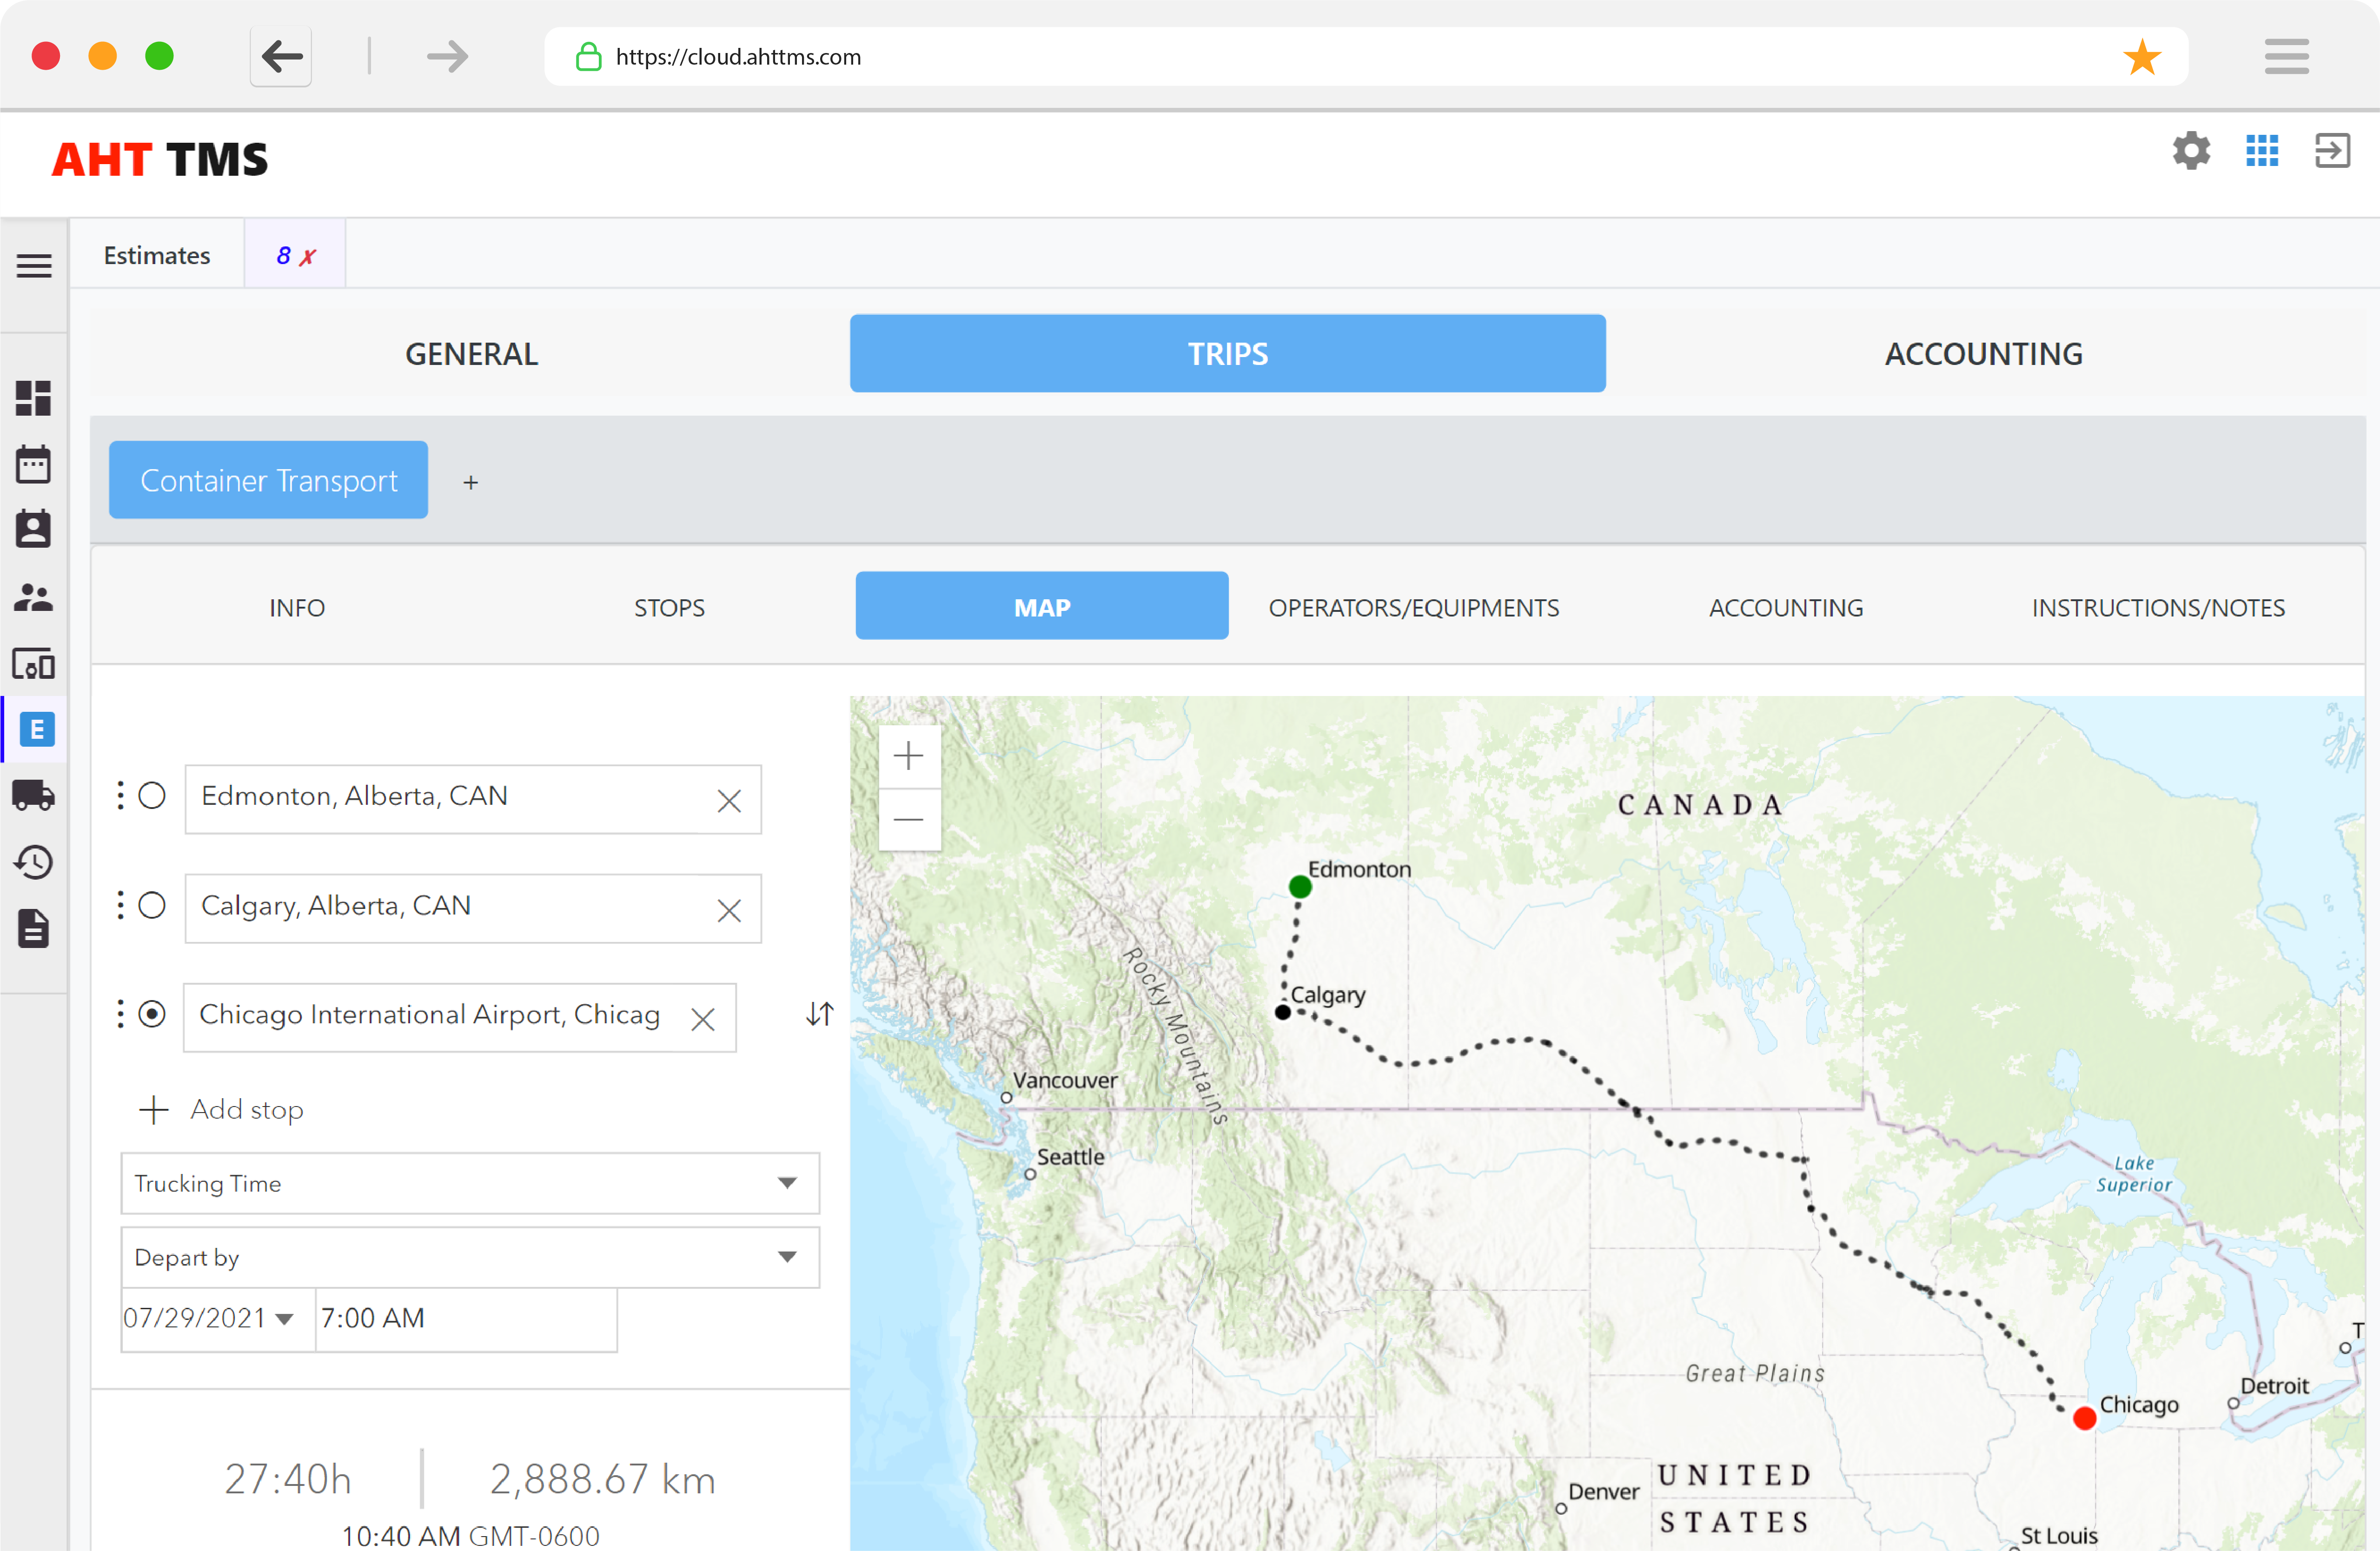Open settings gear in header

2190,151
